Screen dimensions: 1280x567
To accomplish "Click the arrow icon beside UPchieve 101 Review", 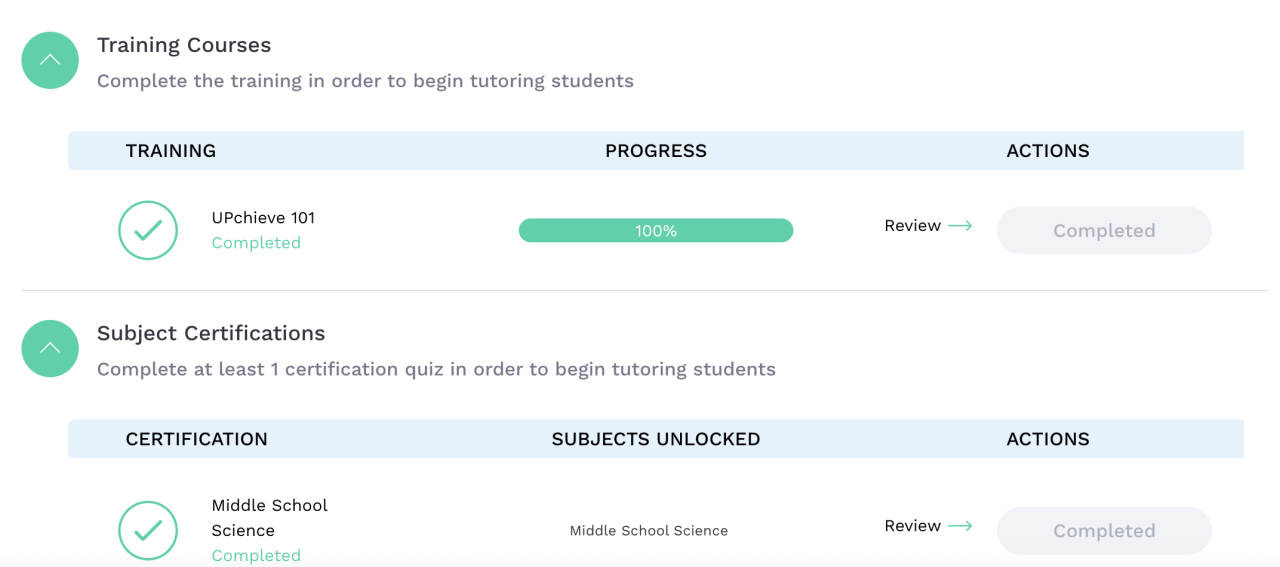I will [960, 226].
